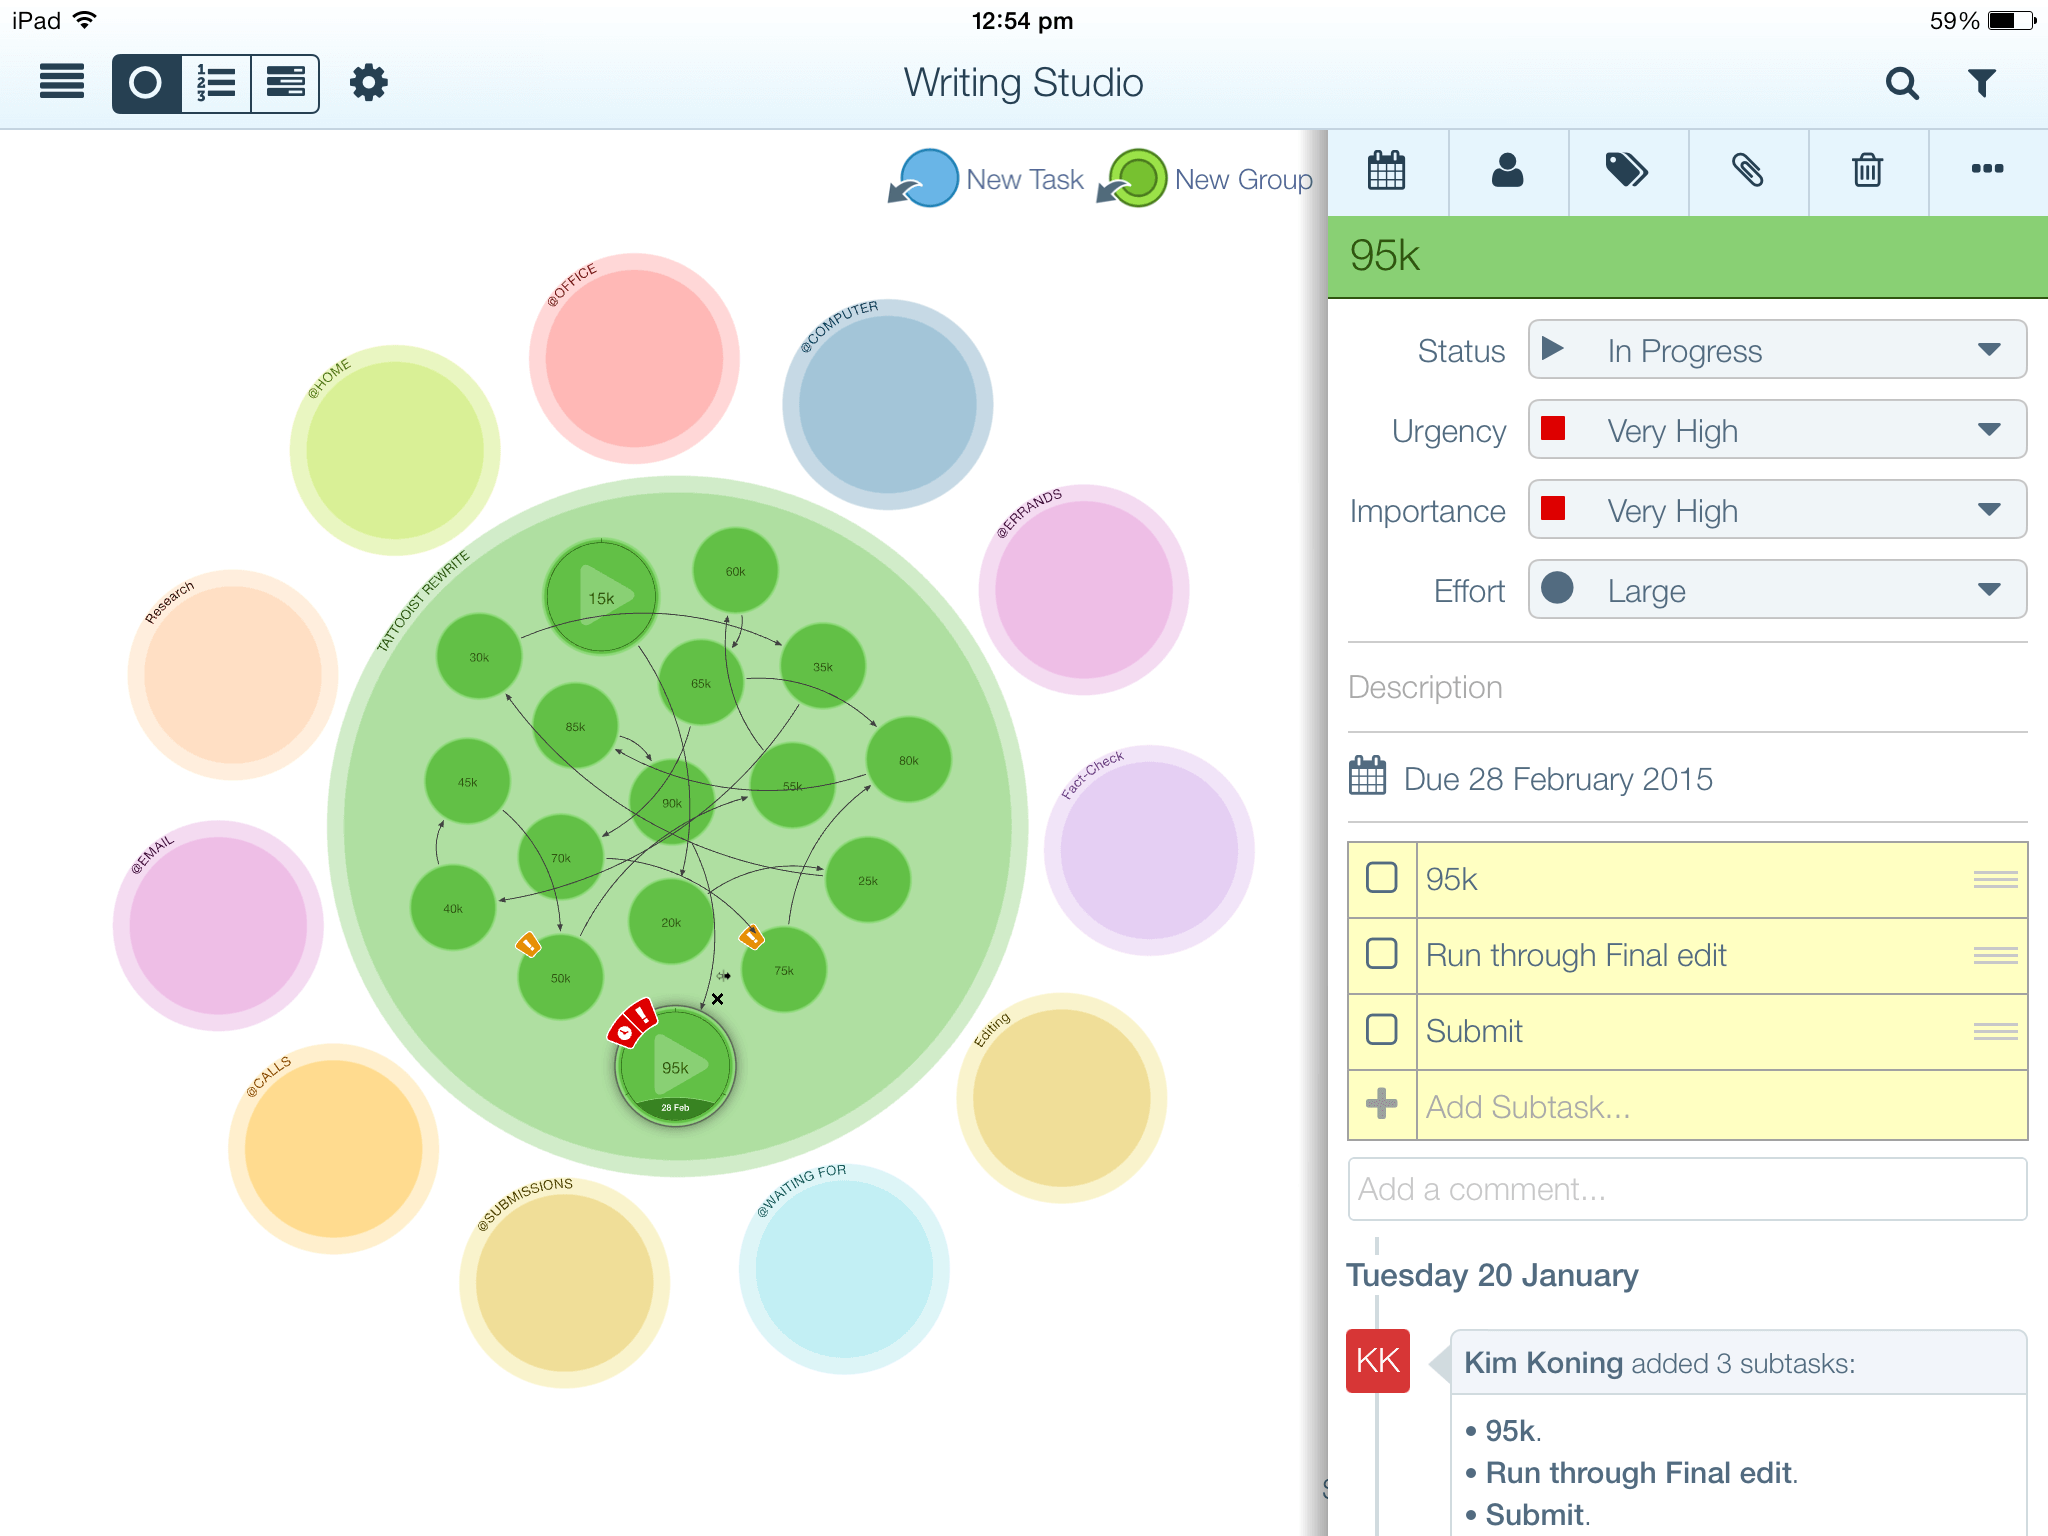
Task: Switch to circle map view
Action: (x=146, y=83)
